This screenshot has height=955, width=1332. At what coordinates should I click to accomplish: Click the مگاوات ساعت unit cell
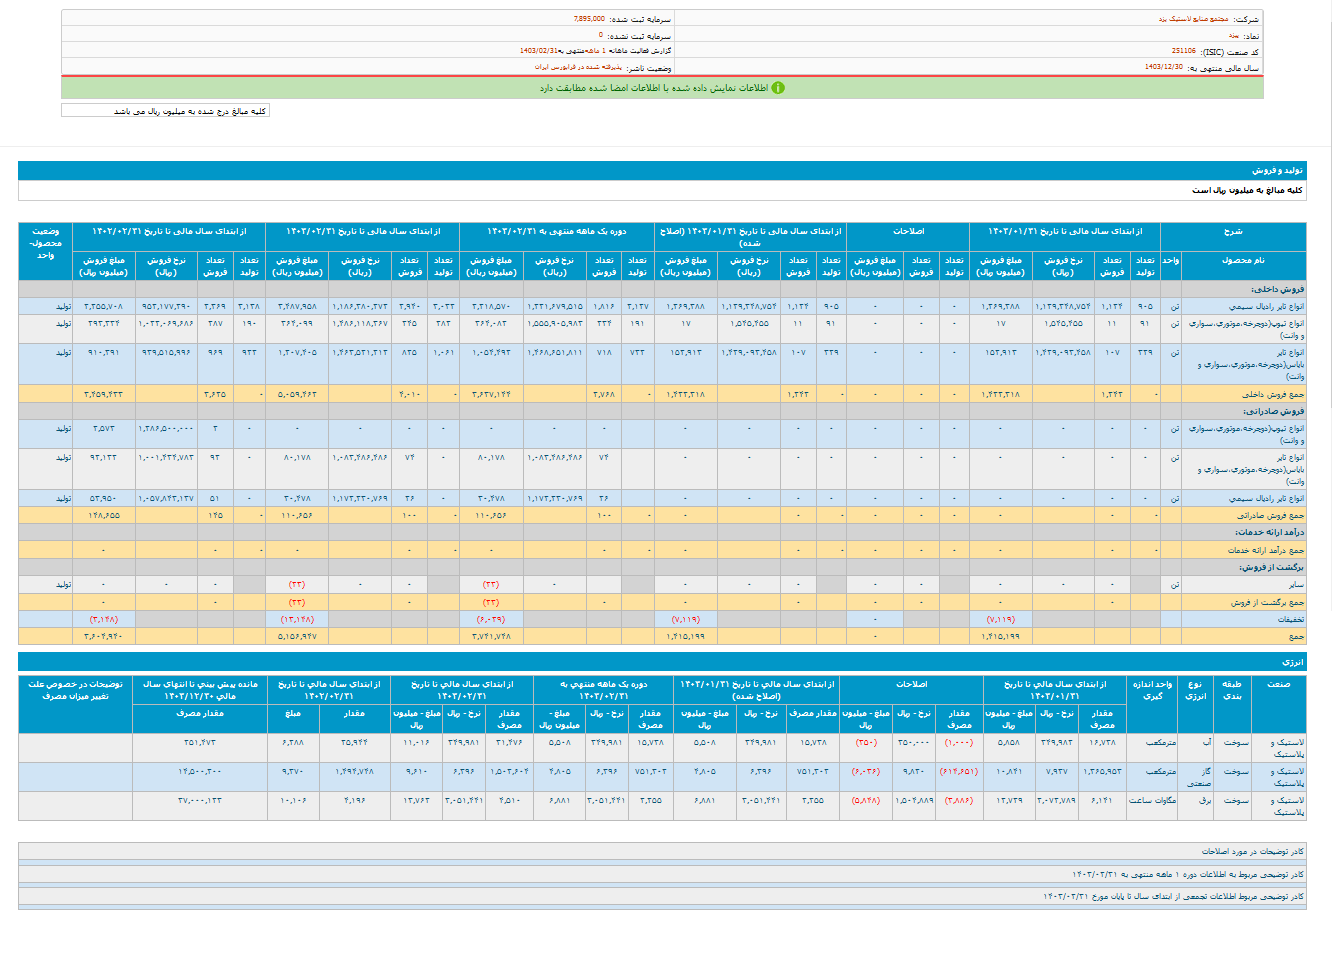pyautogui.click(x=1152, y=800)
